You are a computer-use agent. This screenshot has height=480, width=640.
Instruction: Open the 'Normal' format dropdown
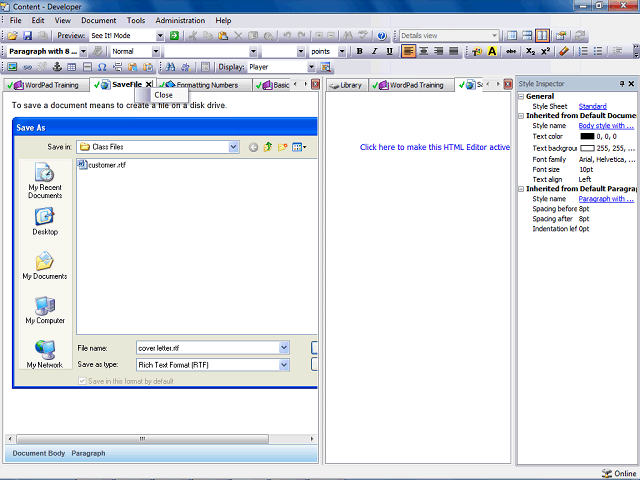click(x=156, y=51)
